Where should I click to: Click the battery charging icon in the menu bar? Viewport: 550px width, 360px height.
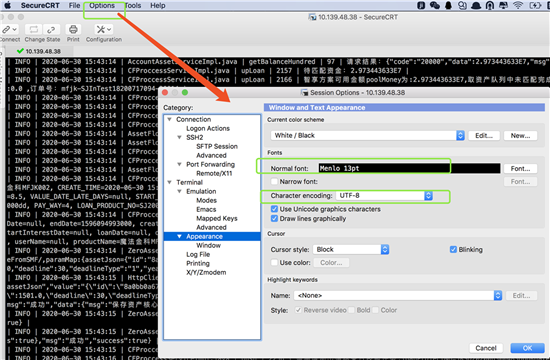tap(535, 5)
